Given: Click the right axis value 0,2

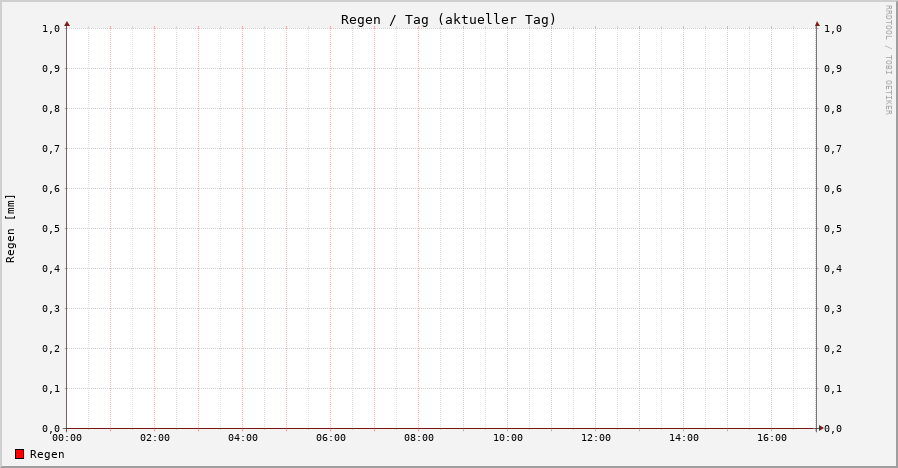Looking at the screenshot, I should click(833, 349).
